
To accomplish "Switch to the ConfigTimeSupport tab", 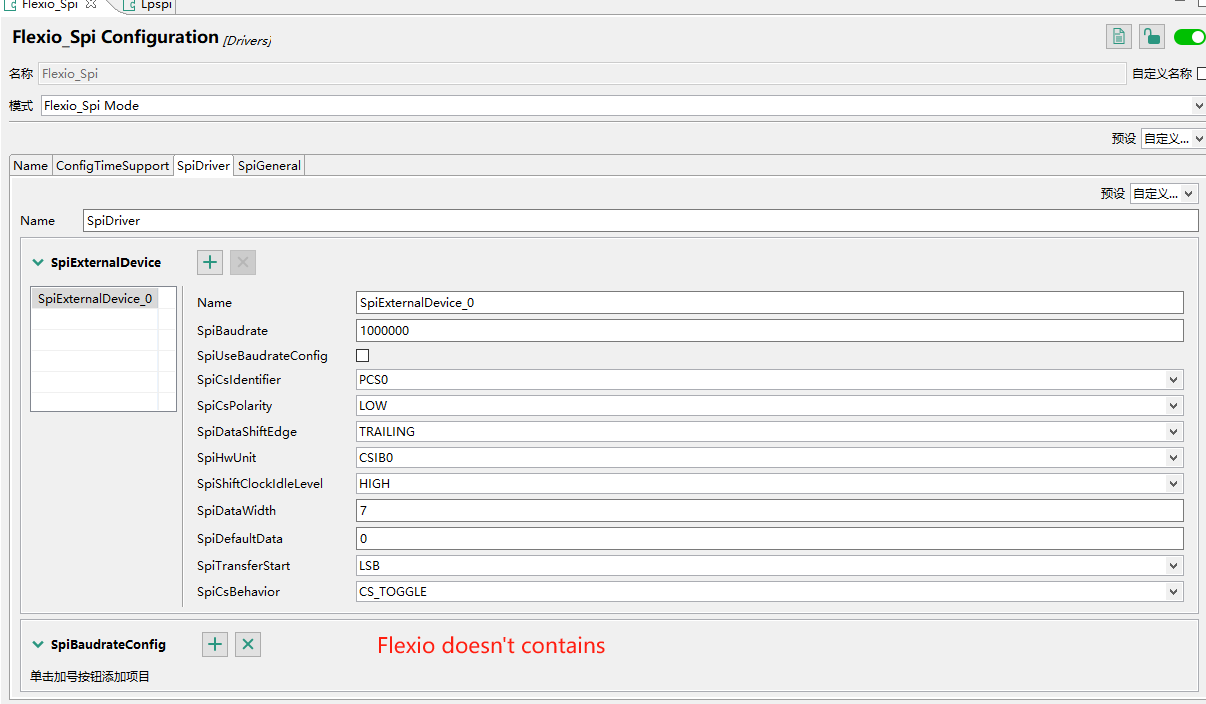I will tap(112, 166).
